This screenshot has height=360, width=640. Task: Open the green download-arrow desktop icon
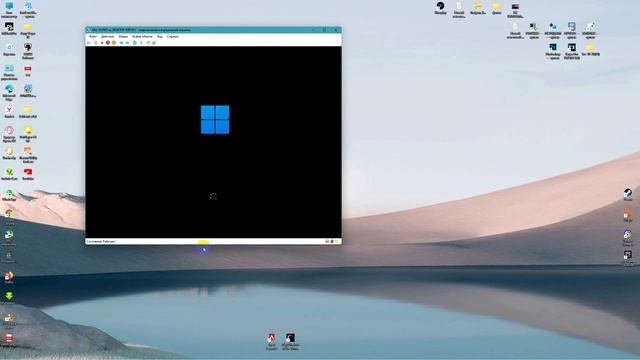click(x=9, y=296)
